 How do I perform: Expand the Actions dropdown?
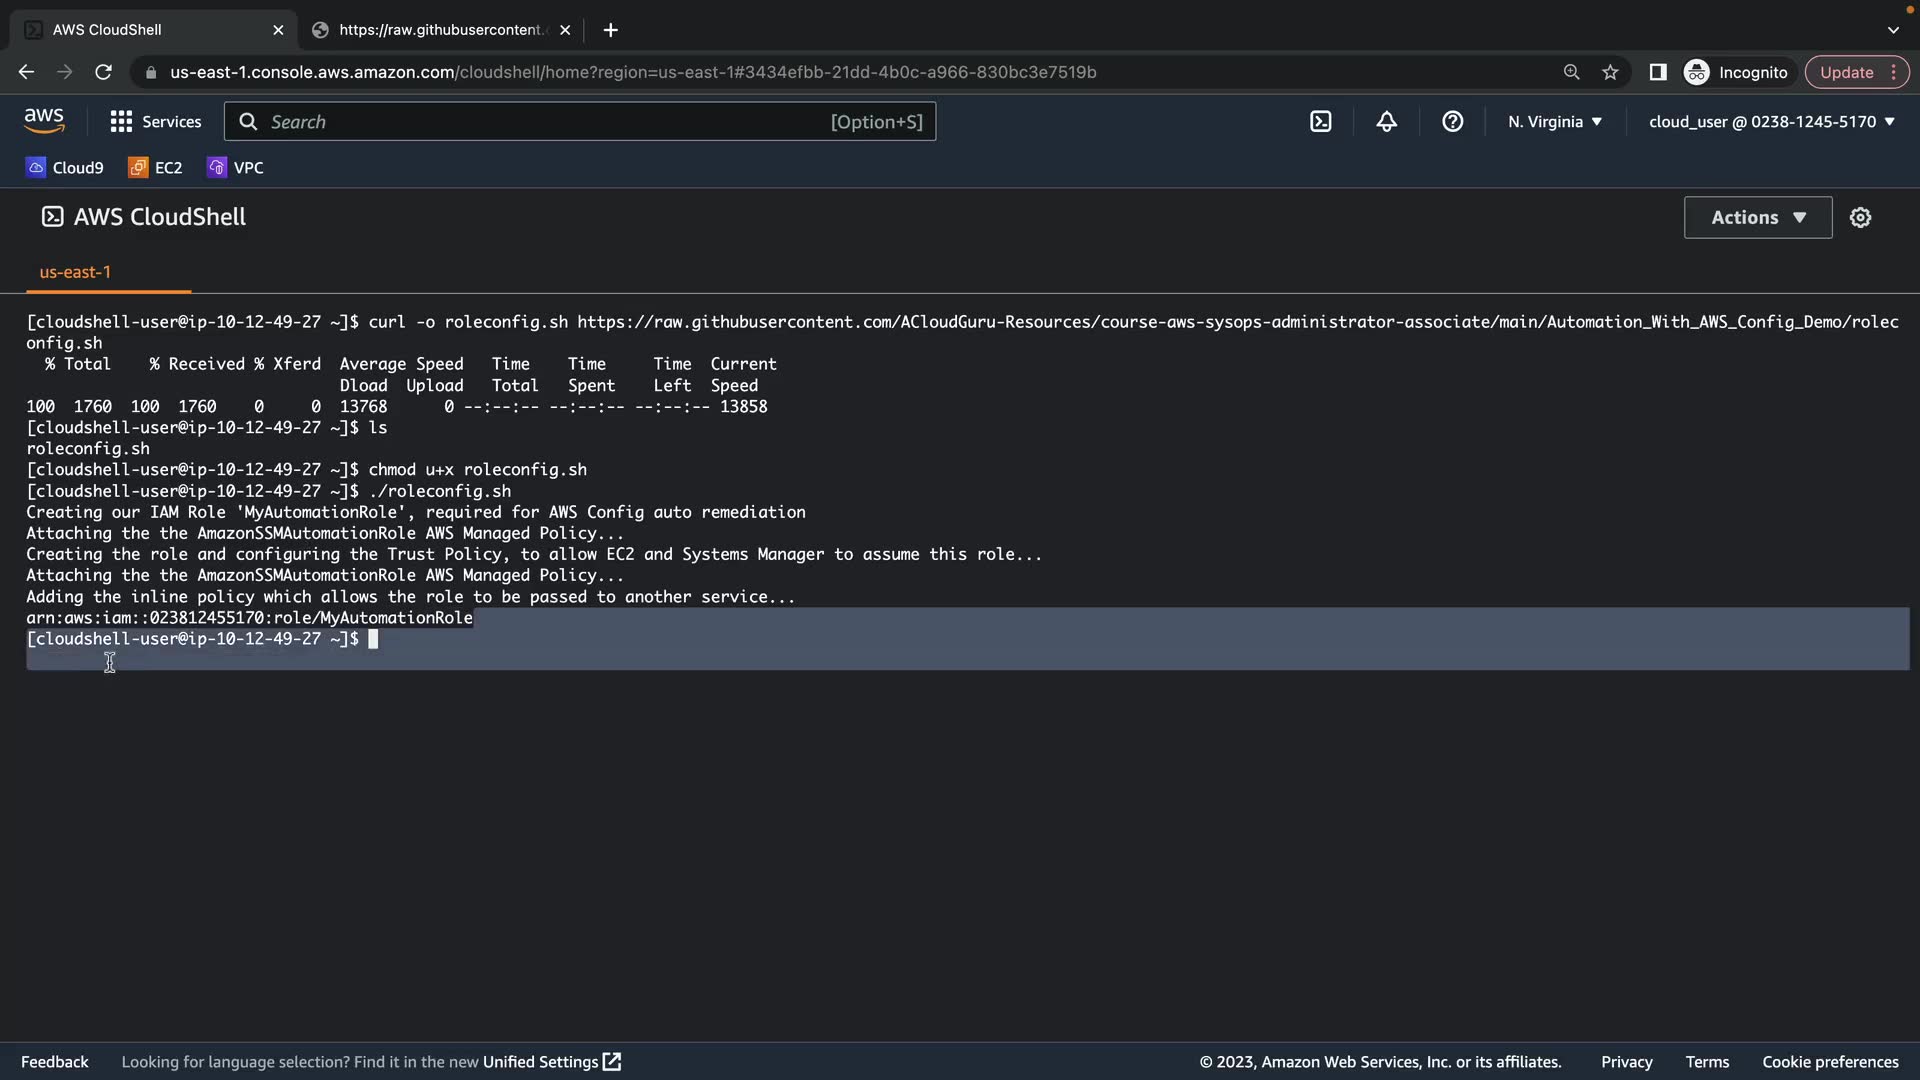point(1757,218)
